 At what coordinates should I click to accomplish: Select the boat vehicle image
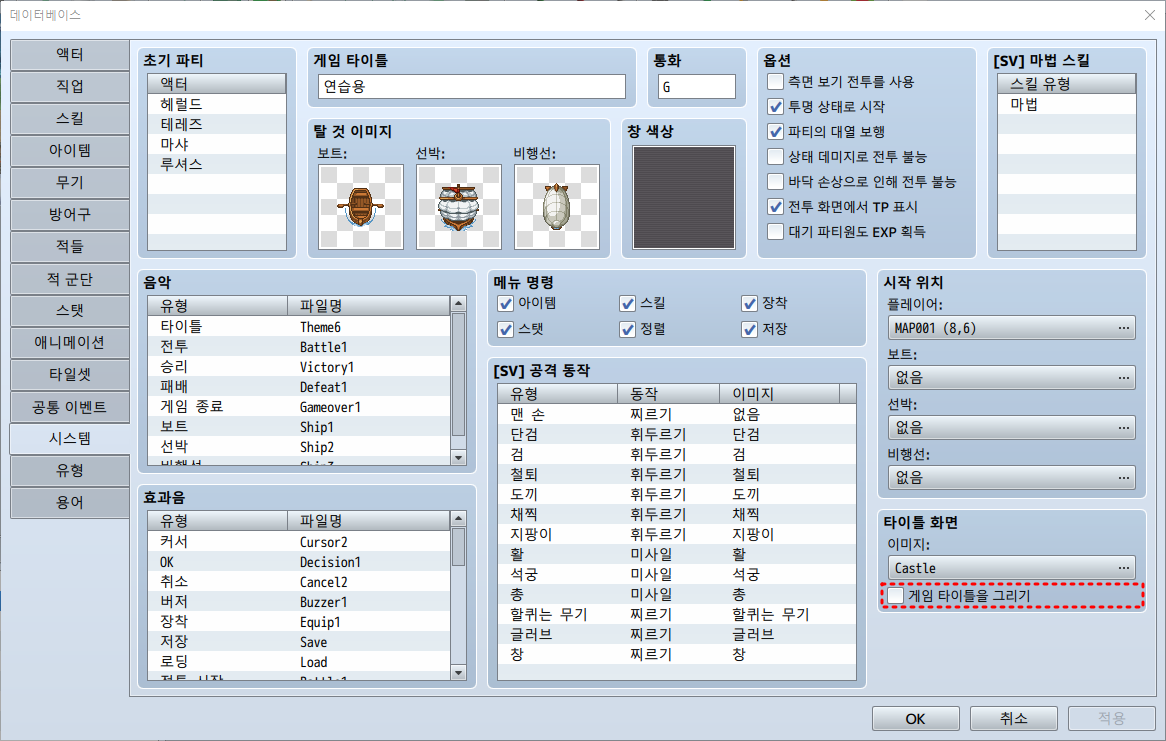[361, 207]
